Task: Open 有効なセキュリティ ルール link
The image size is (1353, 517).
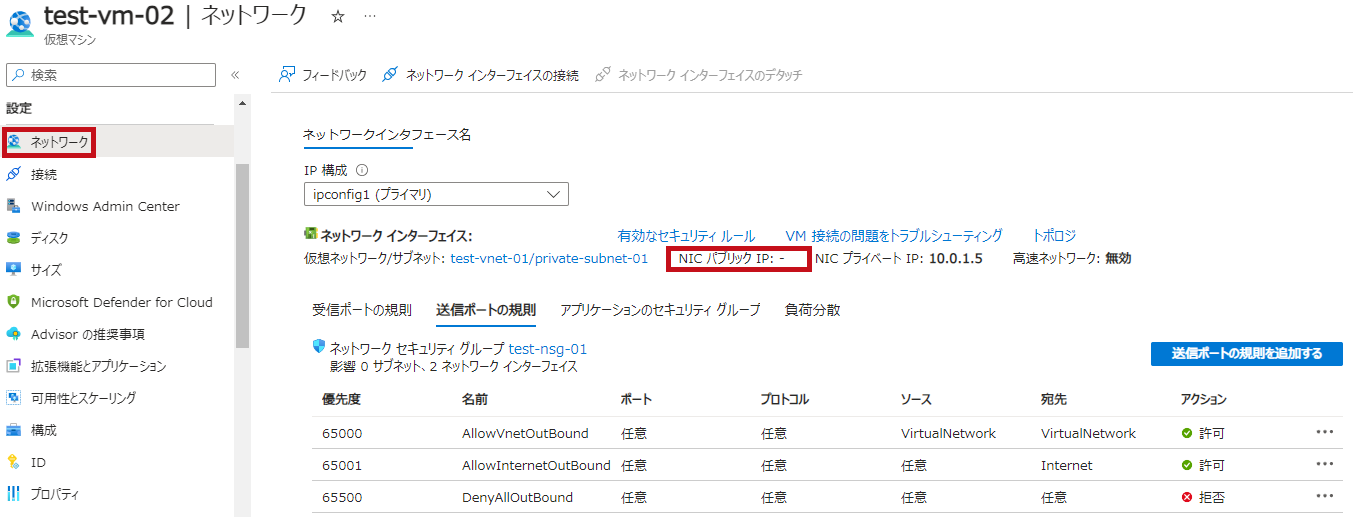Action: pos(686,236)
